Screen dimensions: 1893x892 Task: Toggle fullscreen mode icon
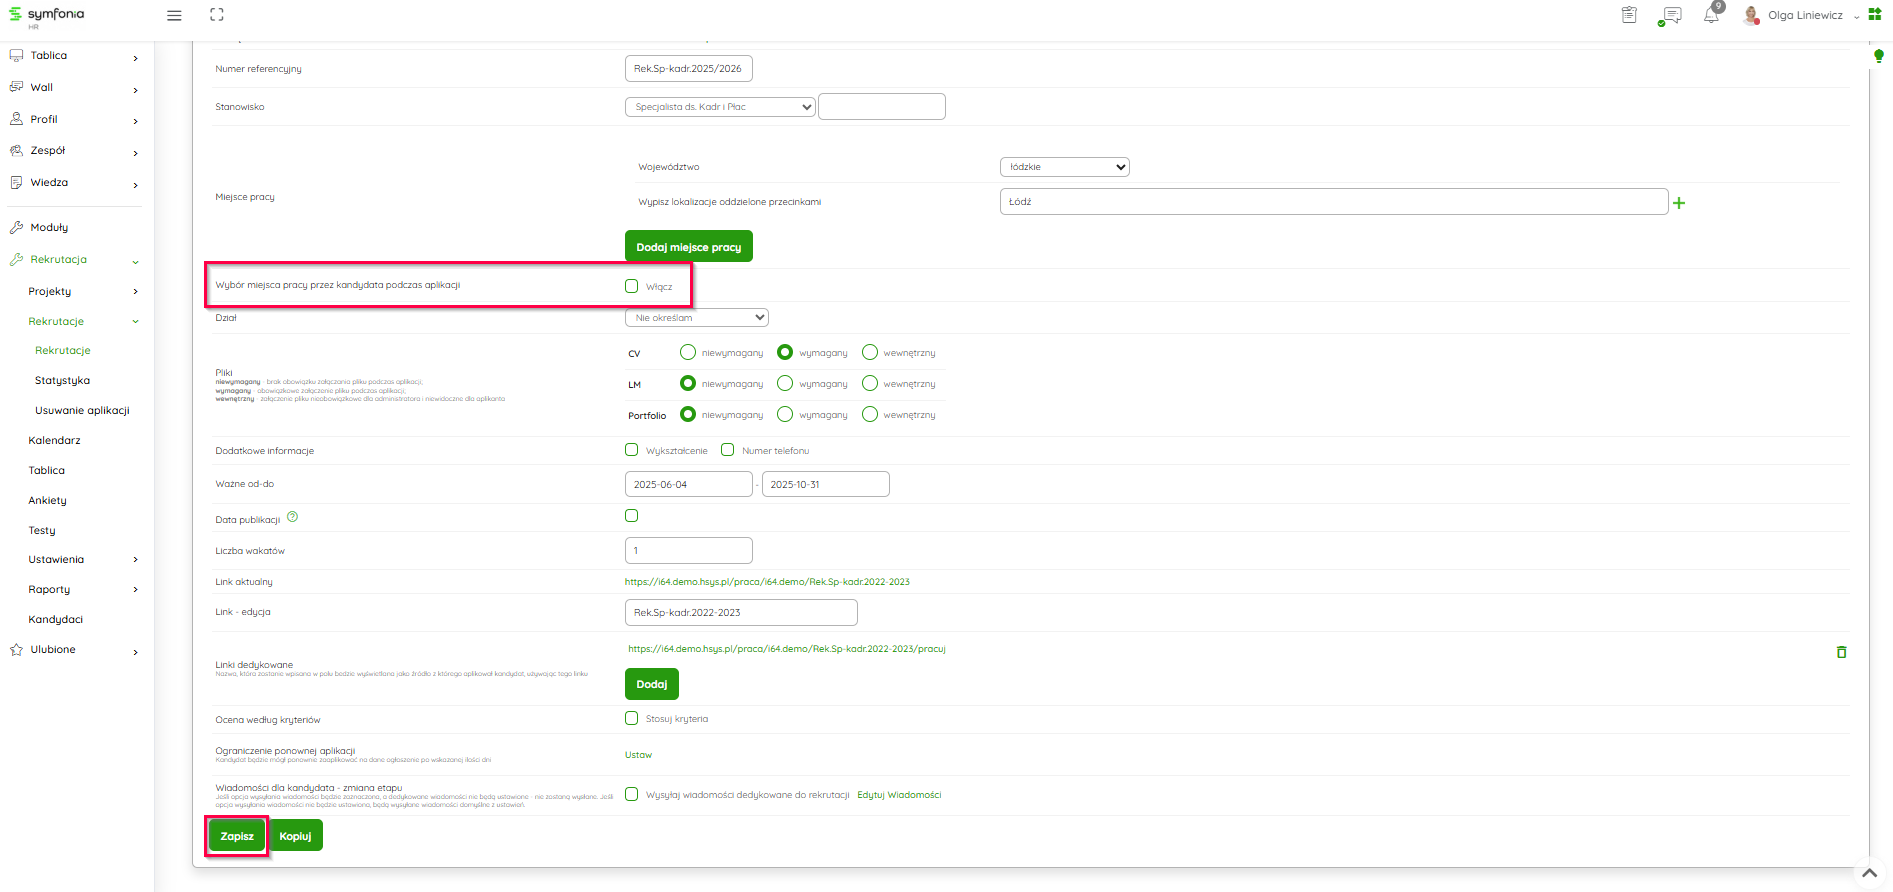(217, 15)
